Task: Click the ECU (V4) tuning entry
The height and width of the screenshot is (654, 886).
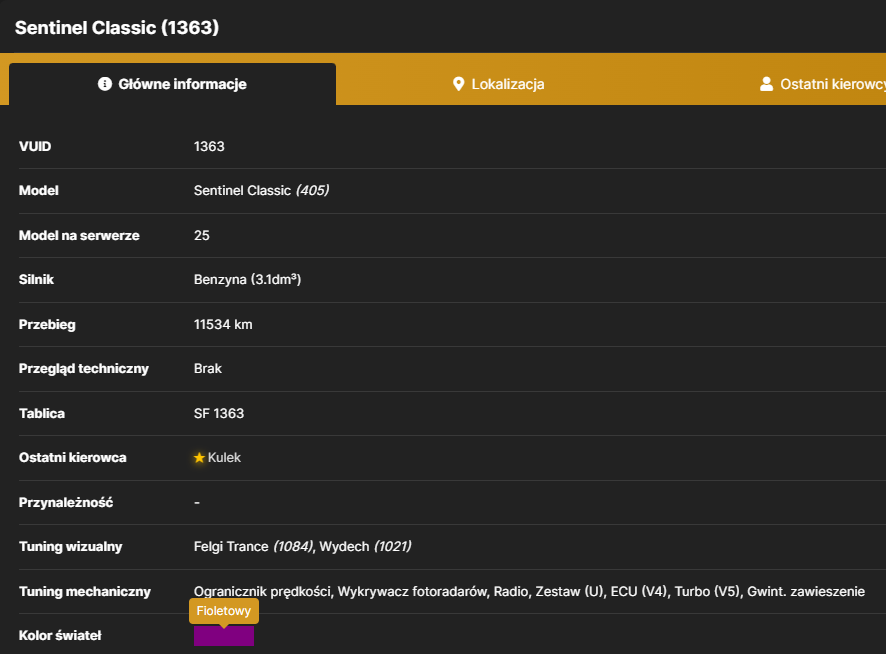Action: pos(640,591)
